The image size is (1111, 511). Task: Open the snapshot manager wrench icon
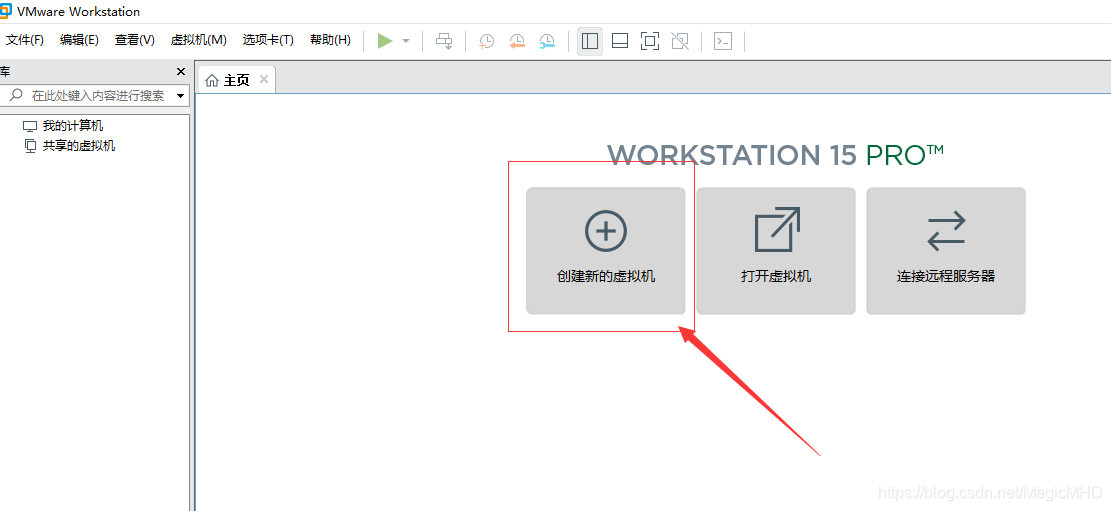click(548, 41)
